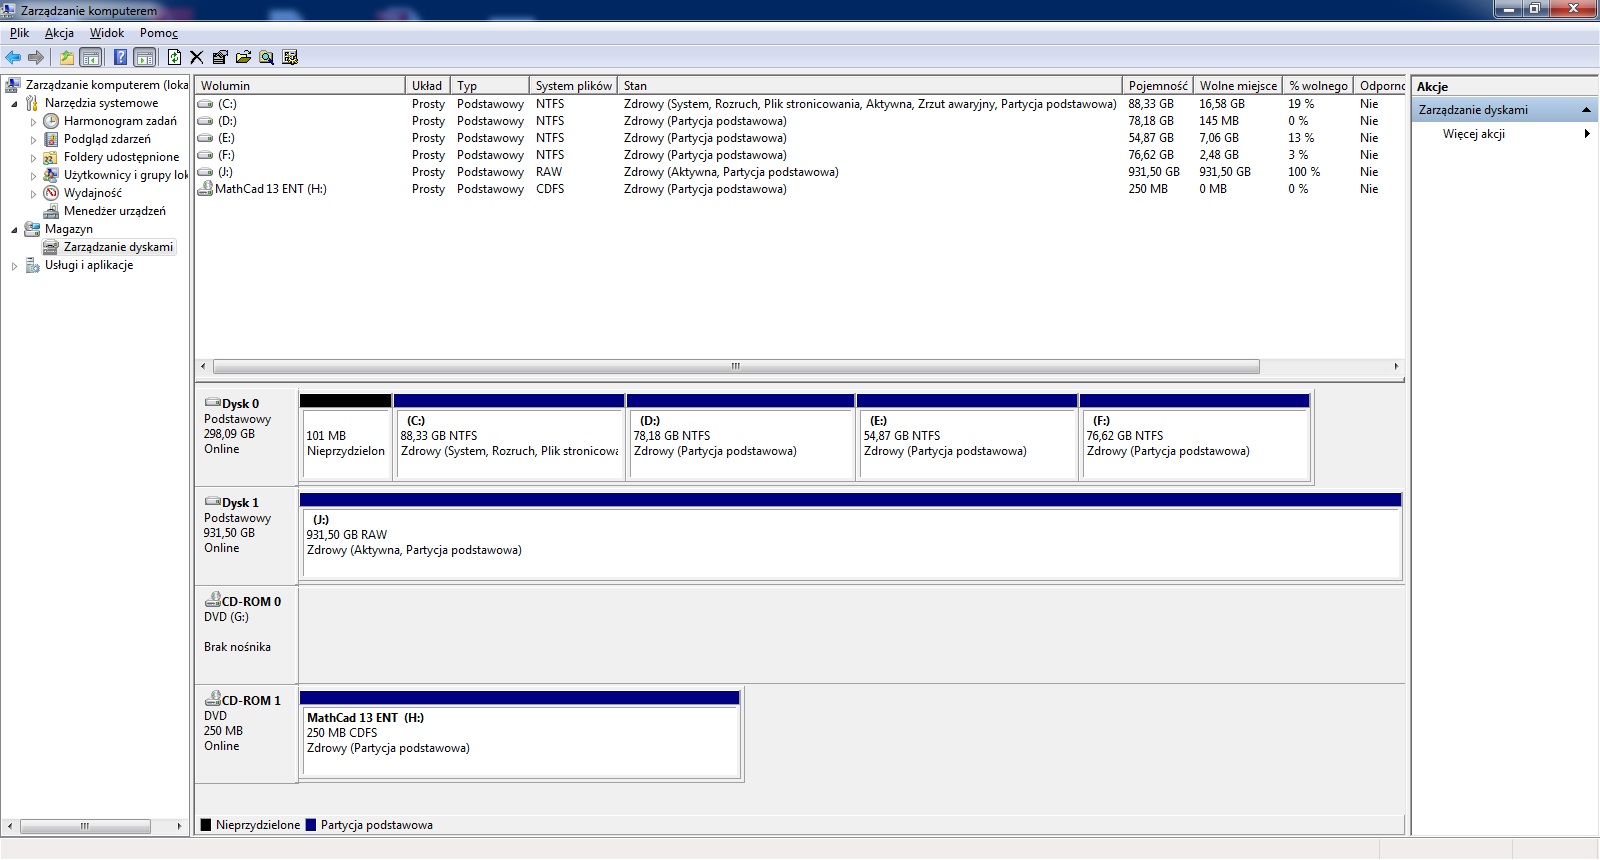Click the black Nieprzydzielone legend swatch
The height and width of the screenshot is (860, 1600).
coord(206,825)
